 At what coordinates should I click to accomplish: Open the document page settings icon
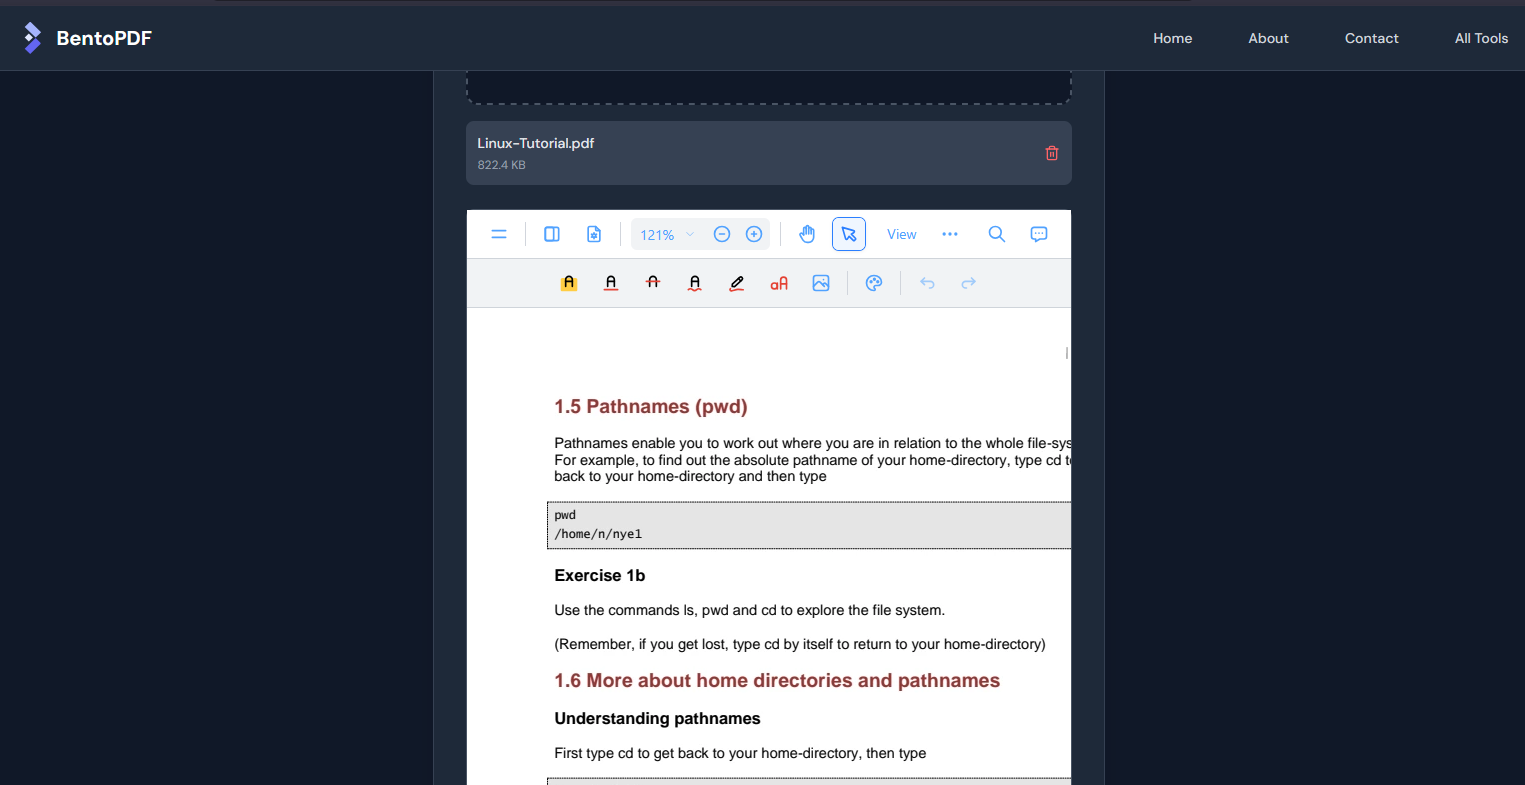pos(594,234)
